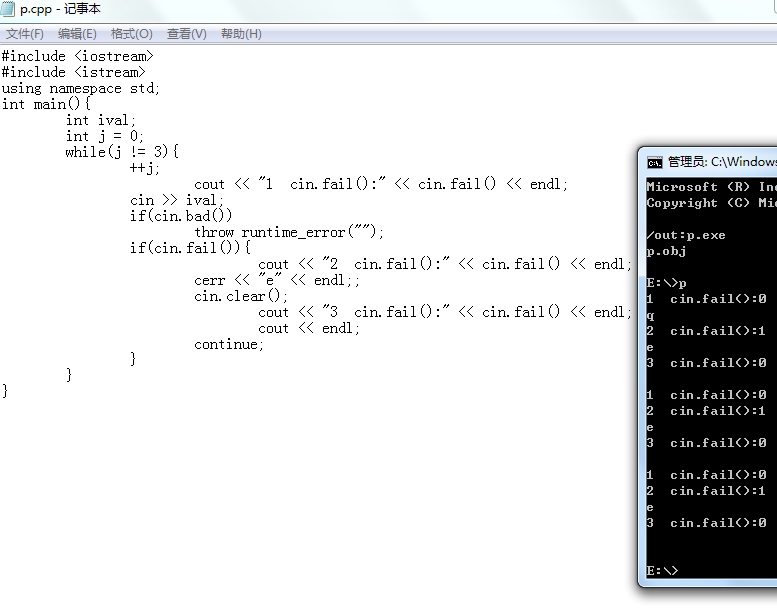Click the /out:p.exe line in console
Viewport: 777px width, 615px height.
pyautogui.click(x=686, y=235)
